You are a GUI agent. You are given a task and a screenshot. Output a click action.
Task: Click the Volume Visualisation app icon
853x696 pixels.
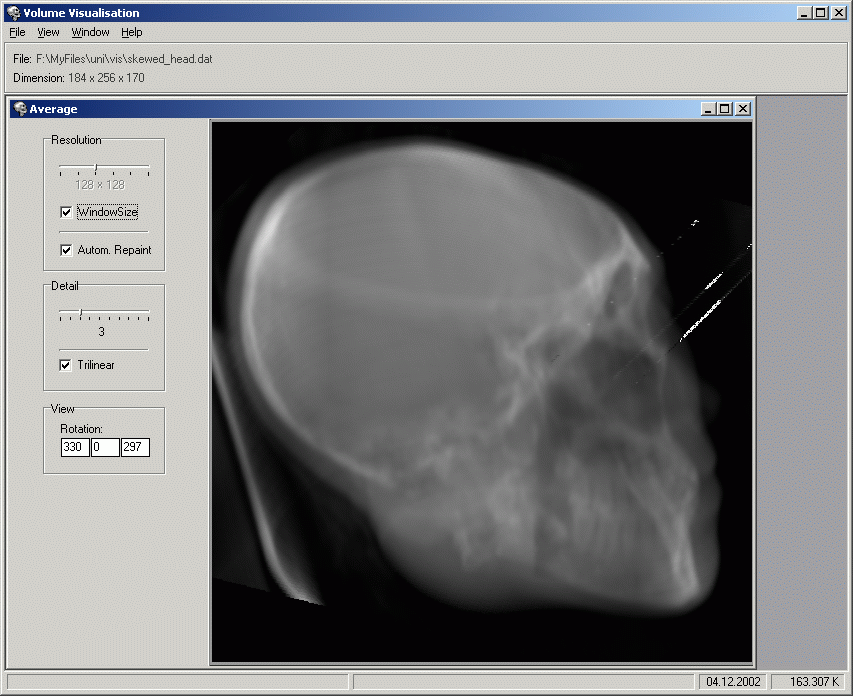pyautogui.click(x=14, y=13)
